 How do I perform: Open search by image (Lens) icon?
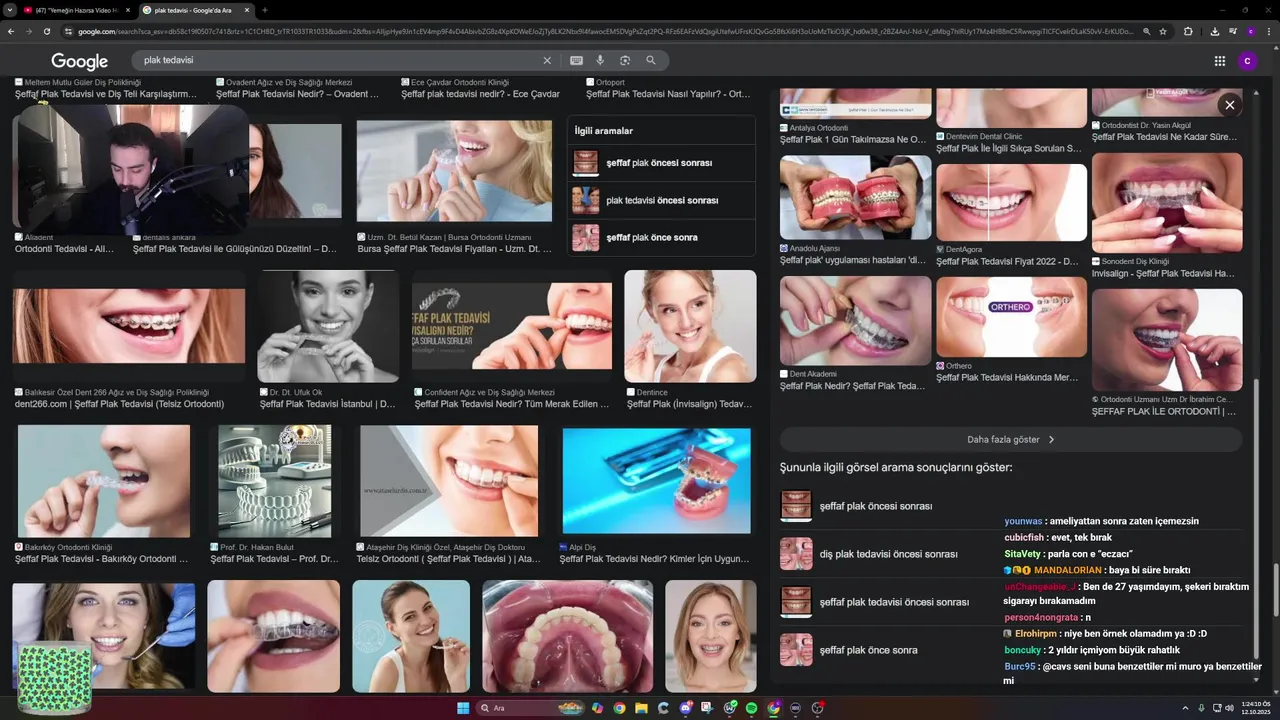click(625, 60)
